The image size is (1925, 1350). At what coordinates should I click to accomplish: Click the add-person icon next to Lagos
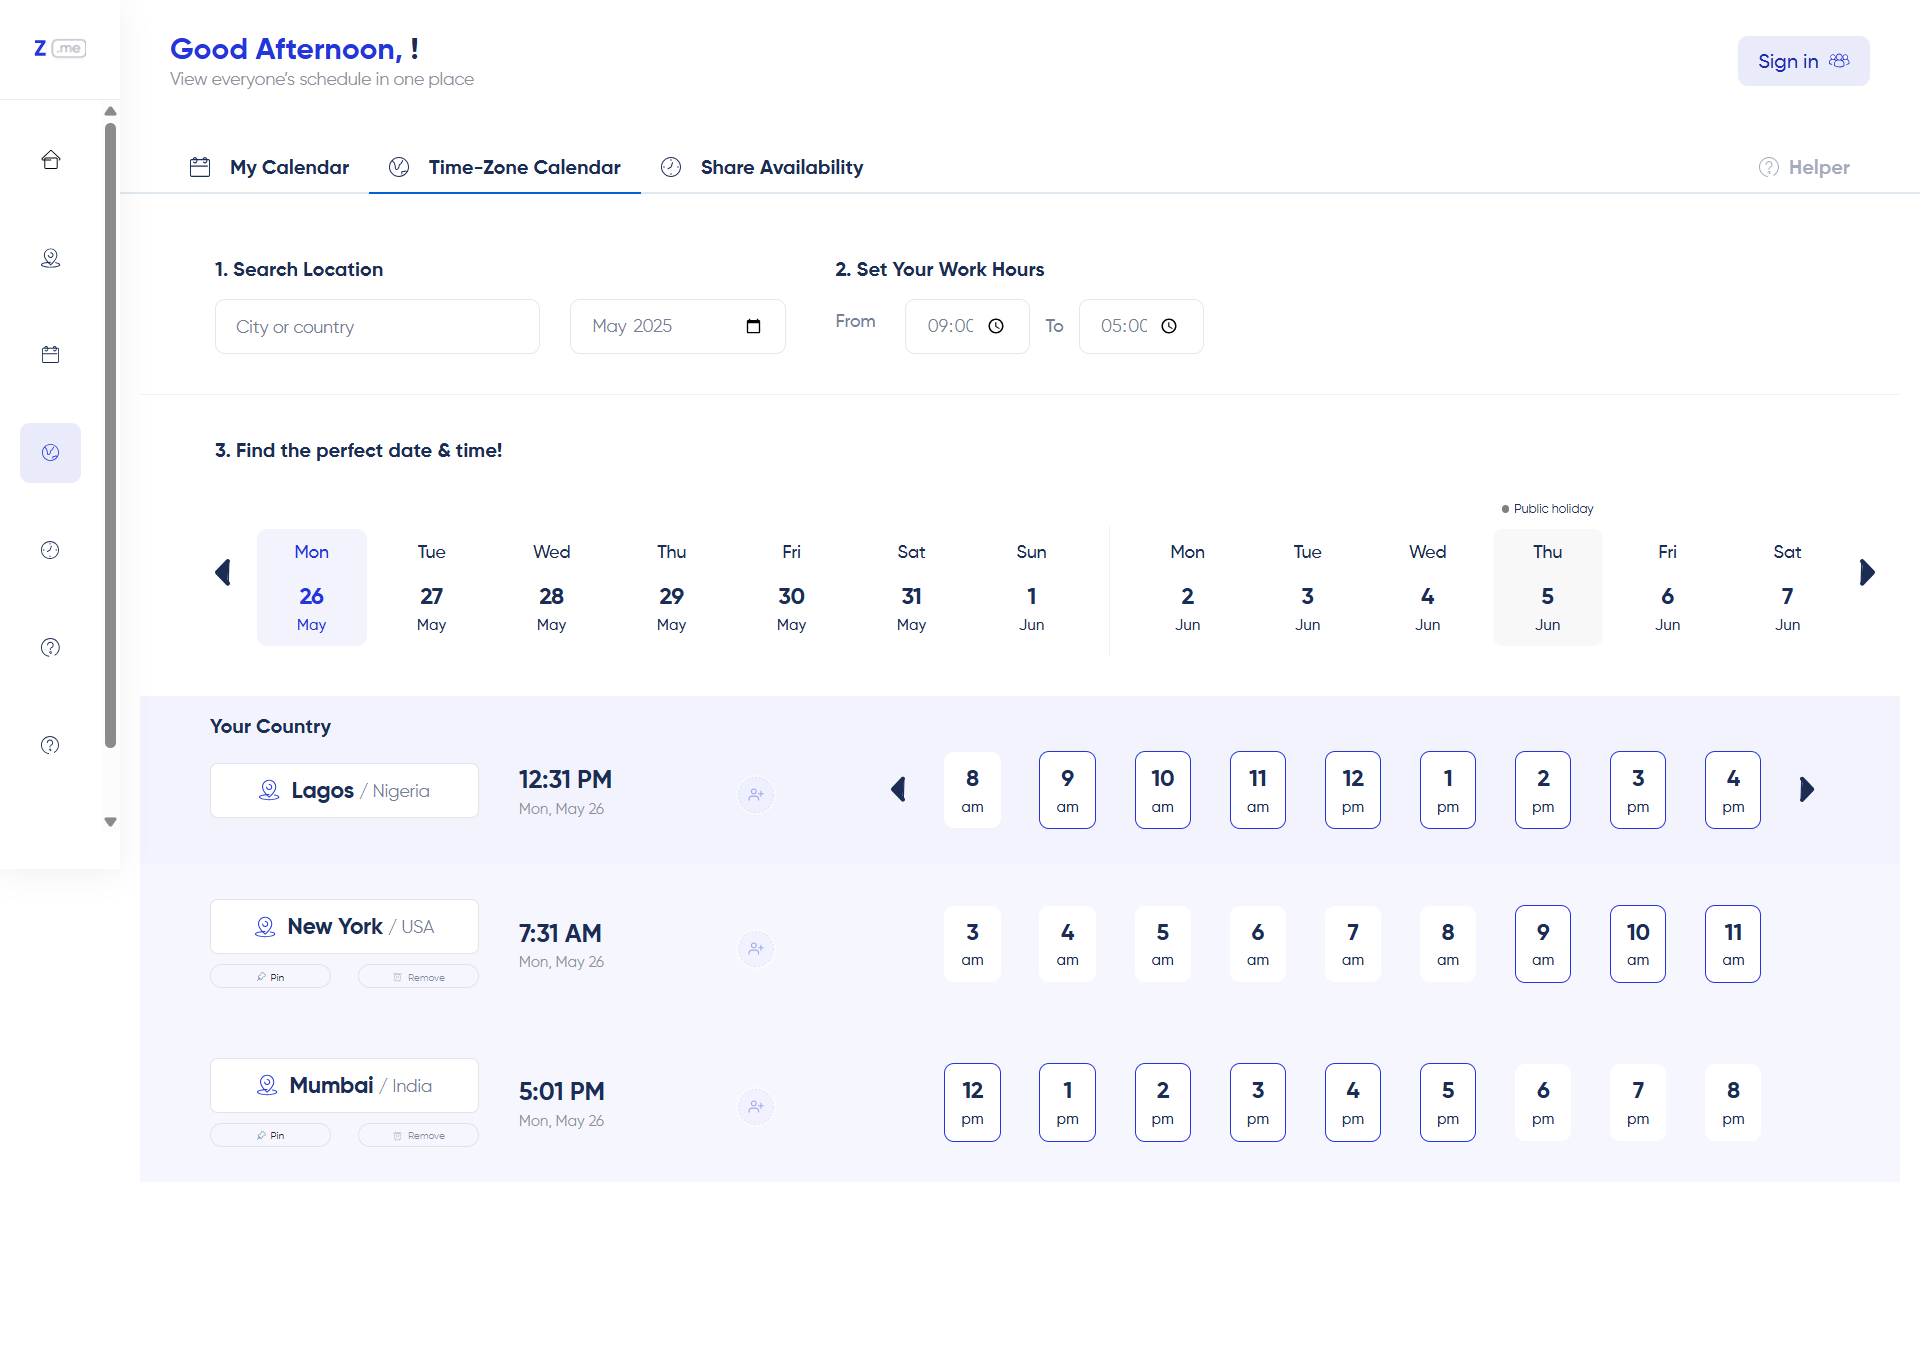click(756, 795)
